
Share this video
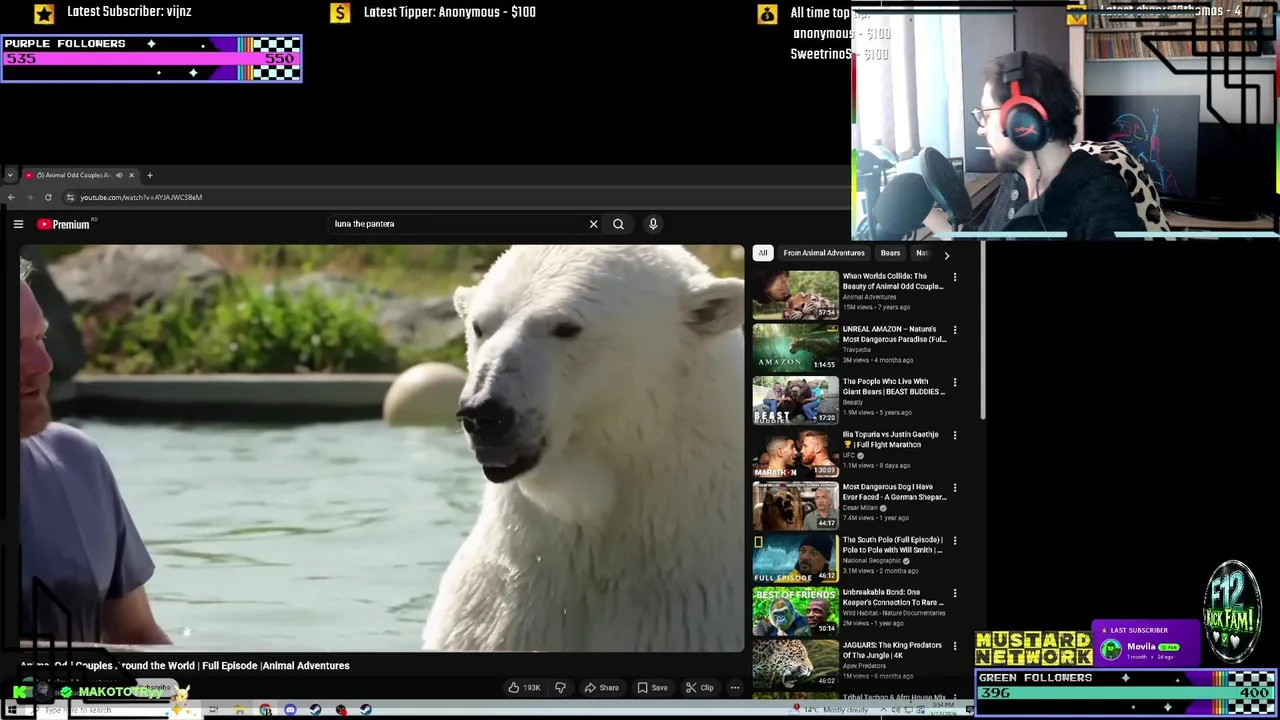click(x=601, y=687)
